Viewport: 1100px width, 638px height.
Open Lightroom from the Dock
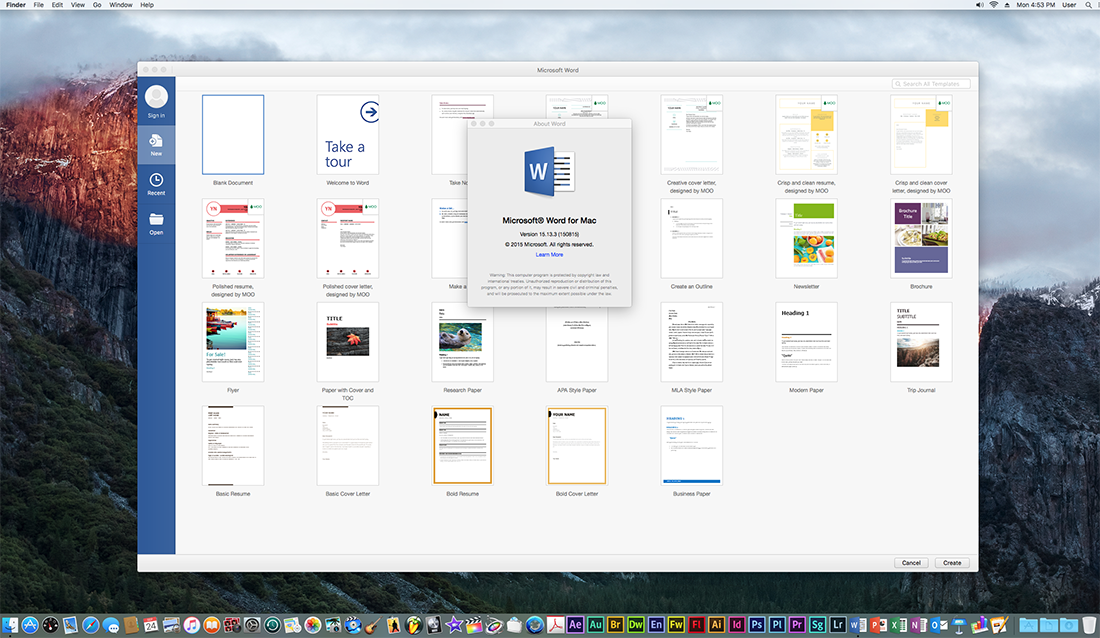click(x=838, y=625)
